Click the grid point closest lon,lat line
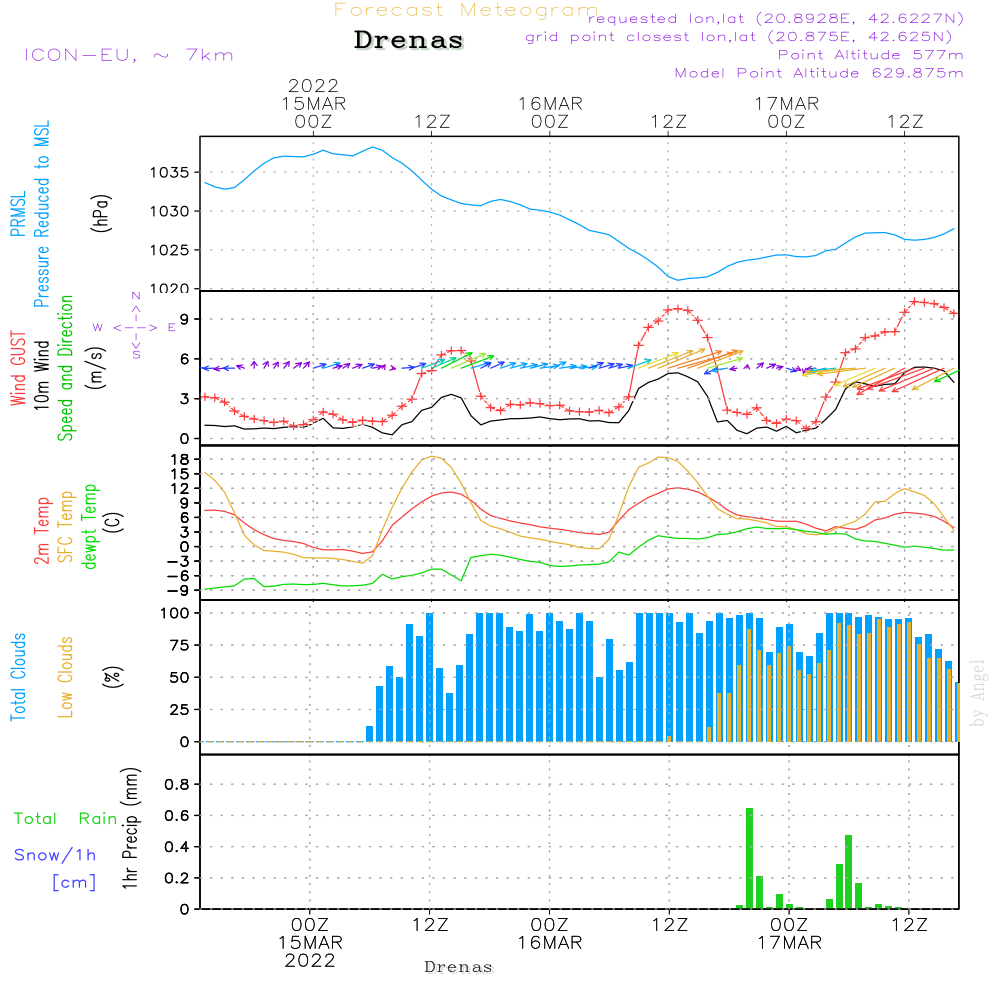Viewport: 1000px width, 1000px height. [x=739, y=37]
